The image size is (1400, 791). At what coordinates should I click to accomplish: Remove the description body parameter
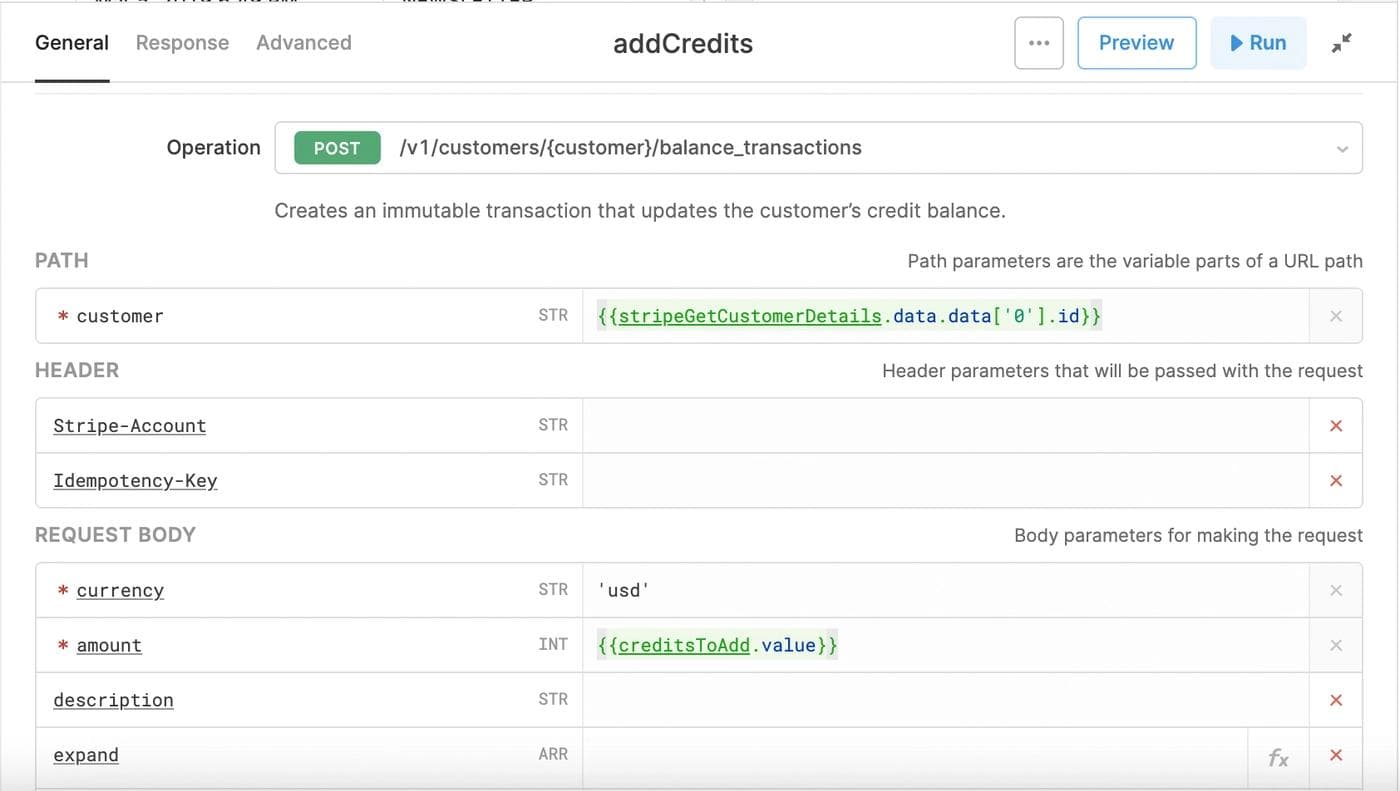pos(1335,700)
